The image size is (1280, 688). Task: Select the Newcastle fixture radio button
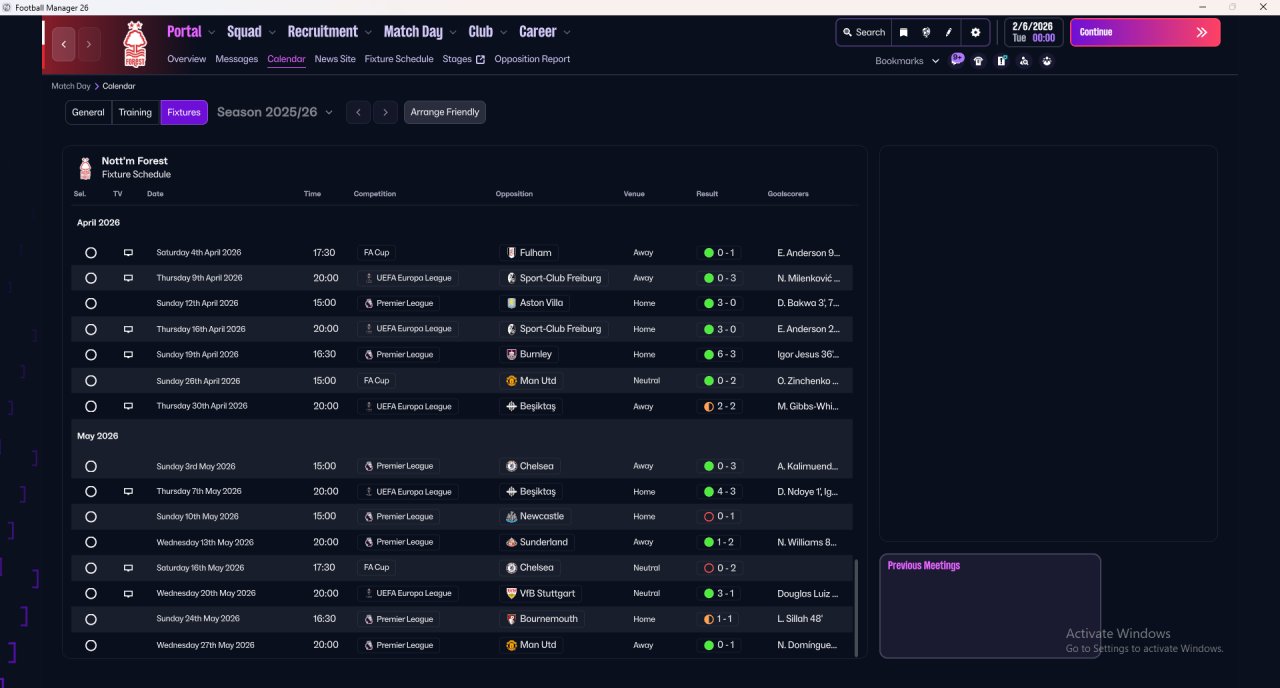[91, 517]
